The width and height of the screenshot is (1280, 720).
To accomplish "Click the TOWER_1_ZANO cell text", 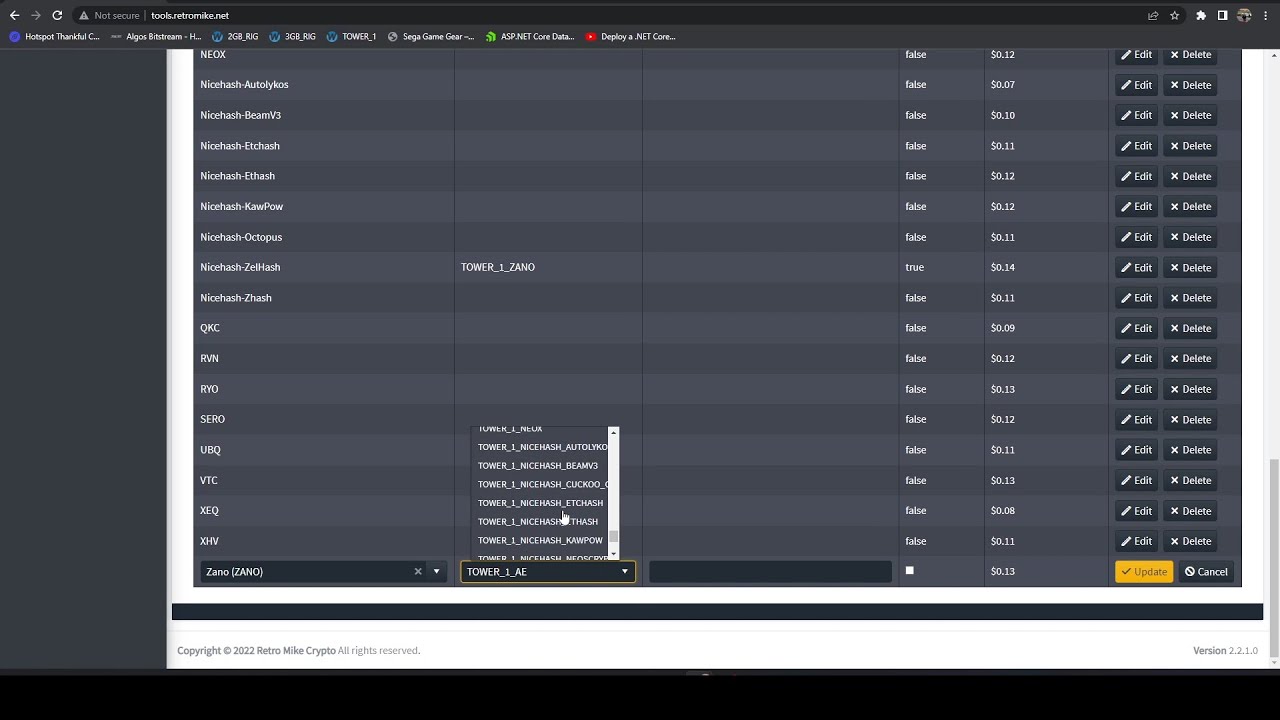I will click(498, 267).
